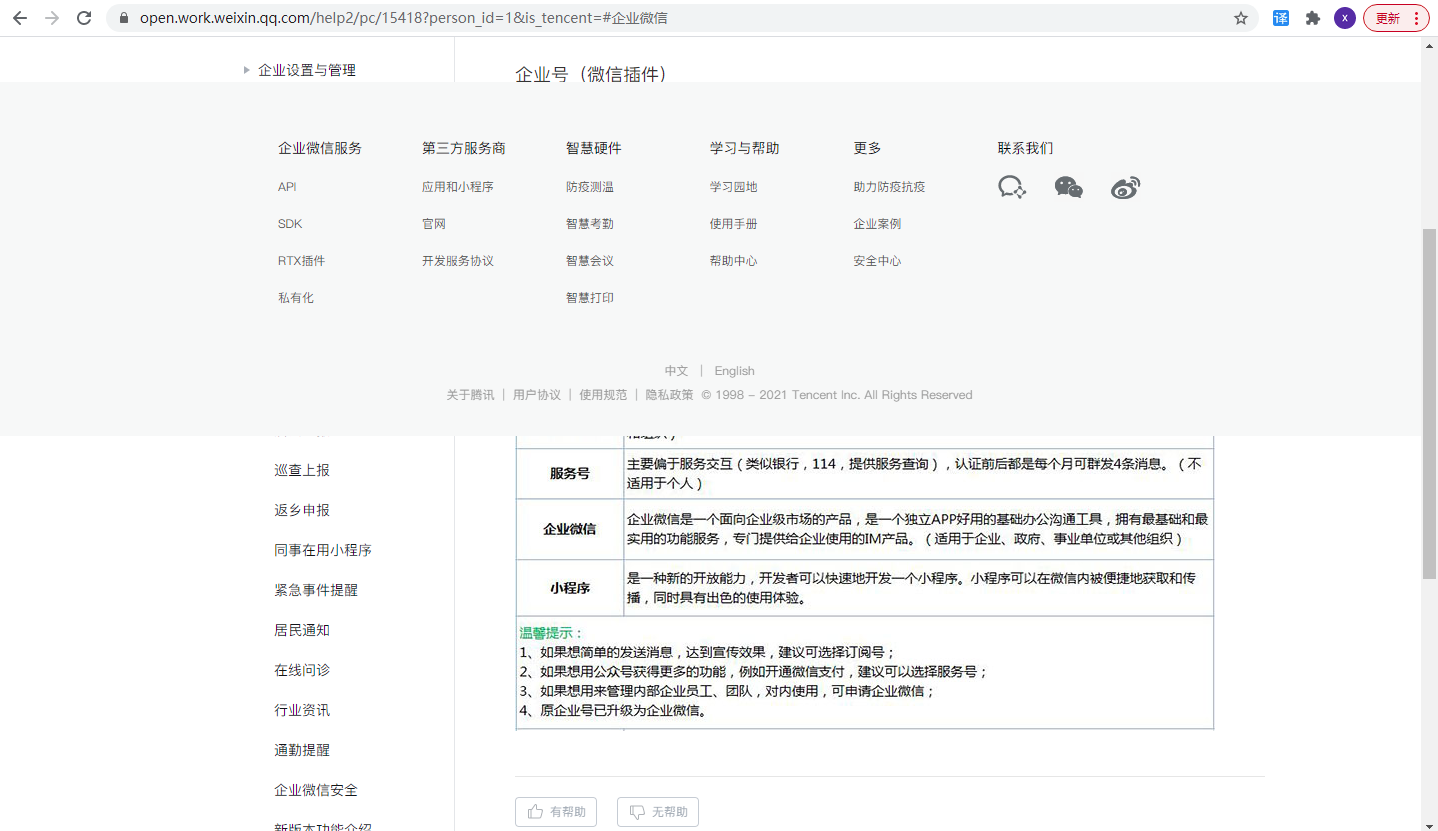
Task: Open the 关于腾讯 footer link
Action: tap(470, 395)
